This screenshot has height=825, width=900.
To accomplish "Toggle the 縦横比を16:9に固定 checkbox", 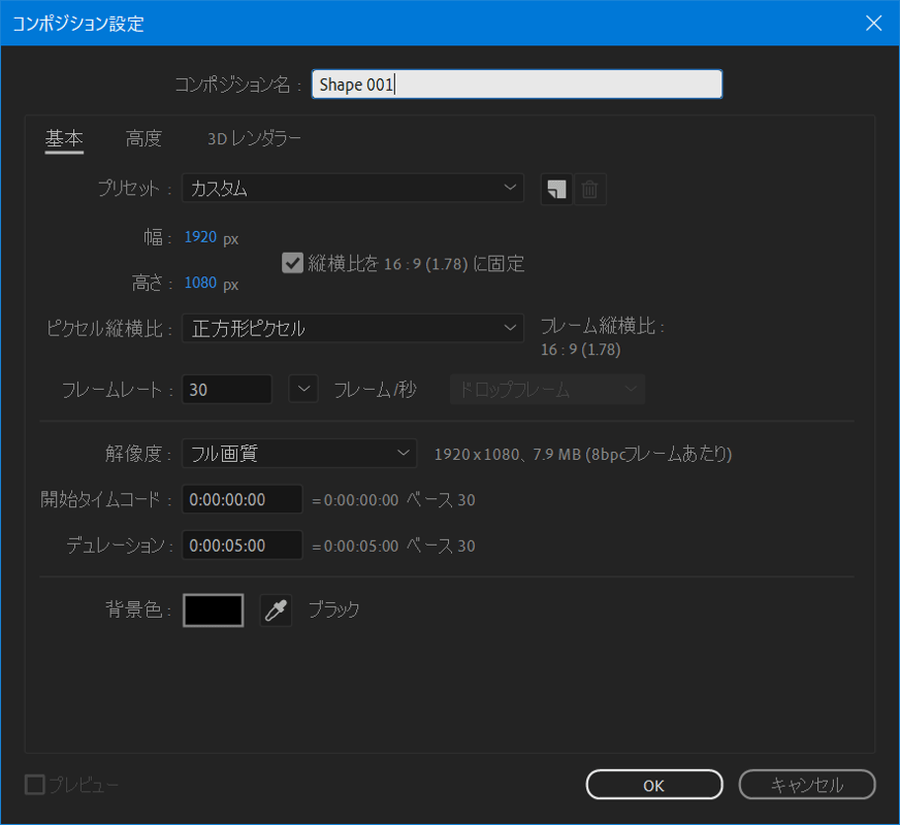I will 292,263.
